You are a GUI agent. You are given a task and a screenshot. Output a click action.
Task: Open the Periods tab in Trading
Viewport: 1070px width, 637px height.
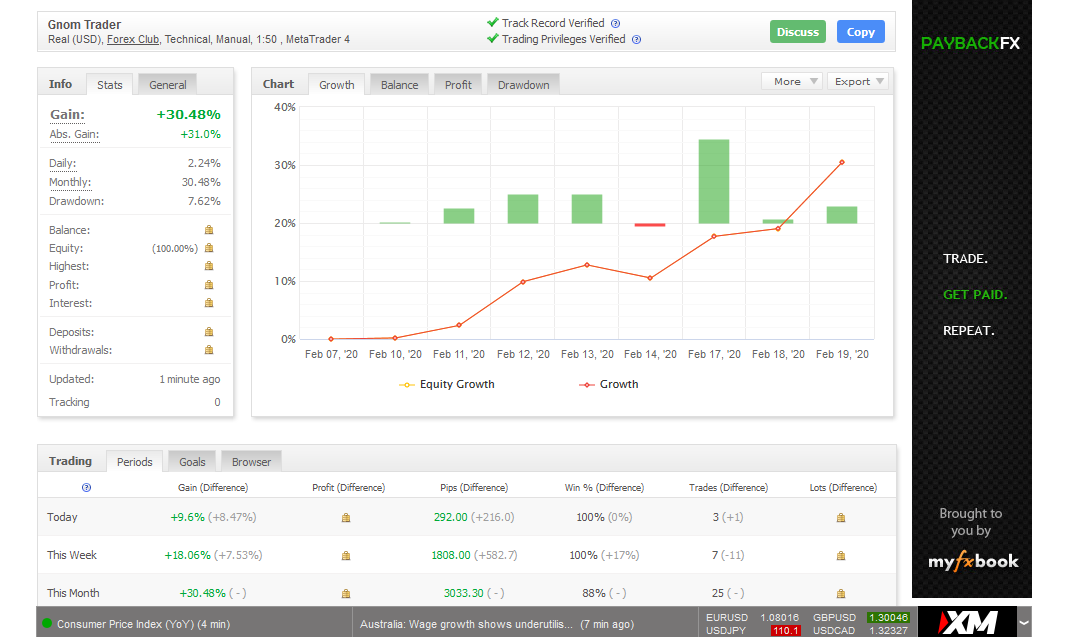tap(134, 462)
